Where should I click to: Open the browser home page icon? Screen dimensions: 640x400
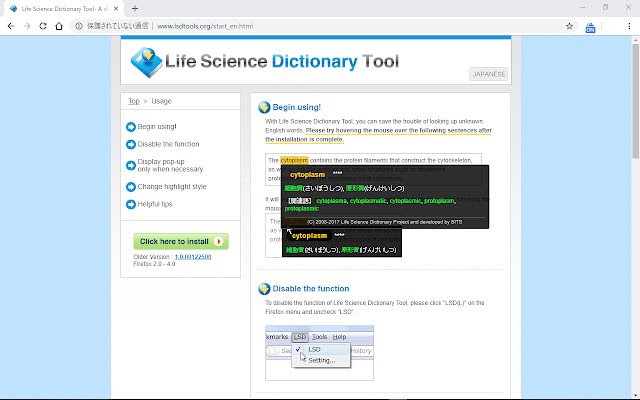59,26
